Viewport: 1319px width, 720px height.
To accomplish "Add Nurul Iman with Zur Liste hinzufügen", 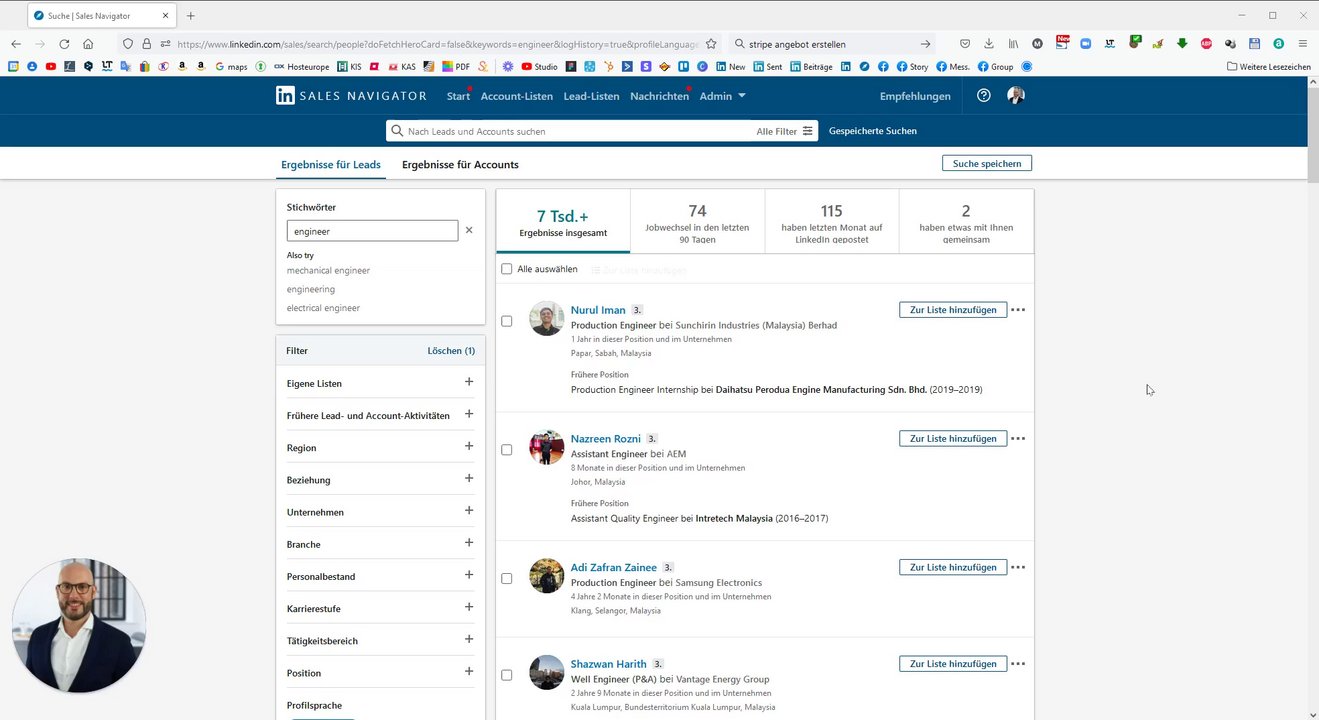I will pyautogui.click(x=953, y=310).
